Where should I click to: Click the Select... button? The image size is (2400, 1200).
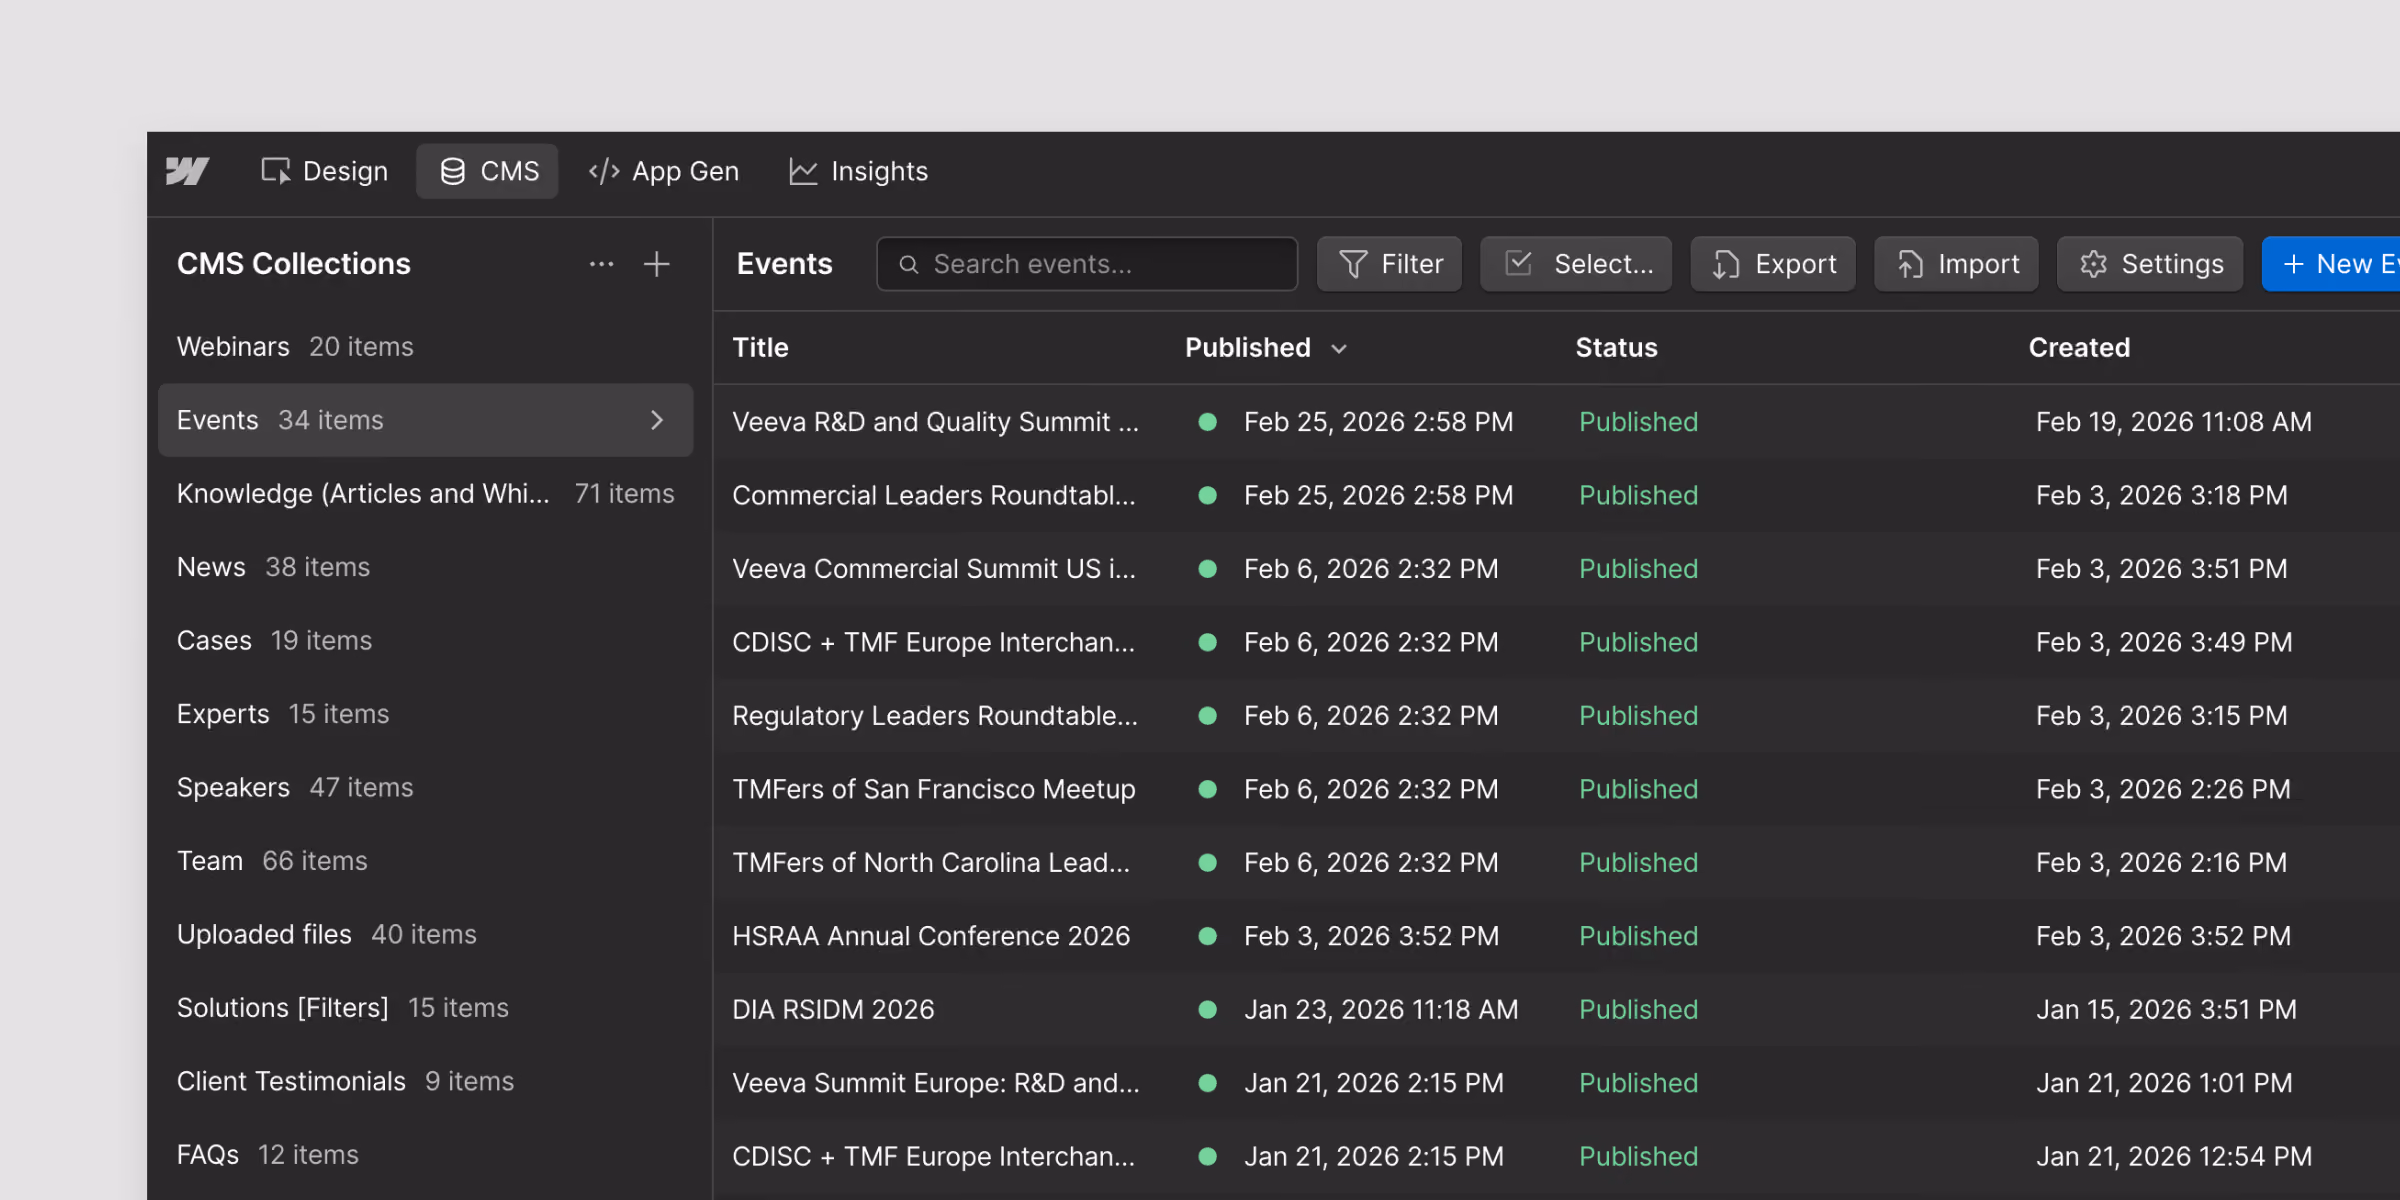(1576, 264)
